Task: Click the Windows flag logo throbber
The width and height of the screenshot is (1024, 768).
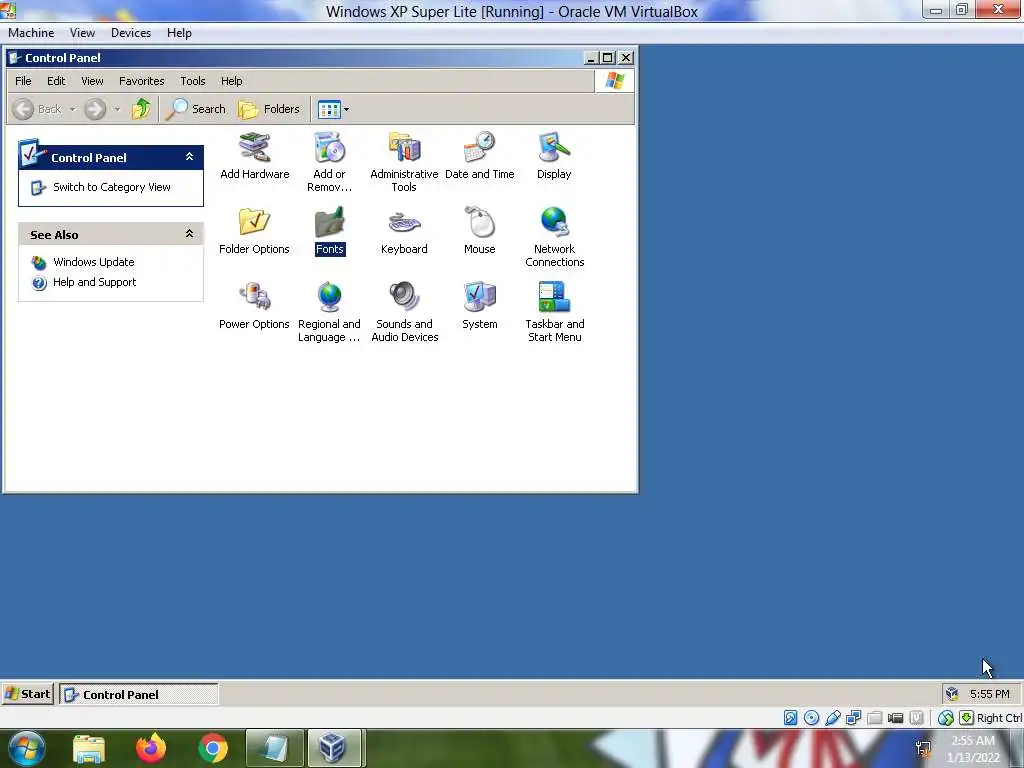Action: (615, 81)
